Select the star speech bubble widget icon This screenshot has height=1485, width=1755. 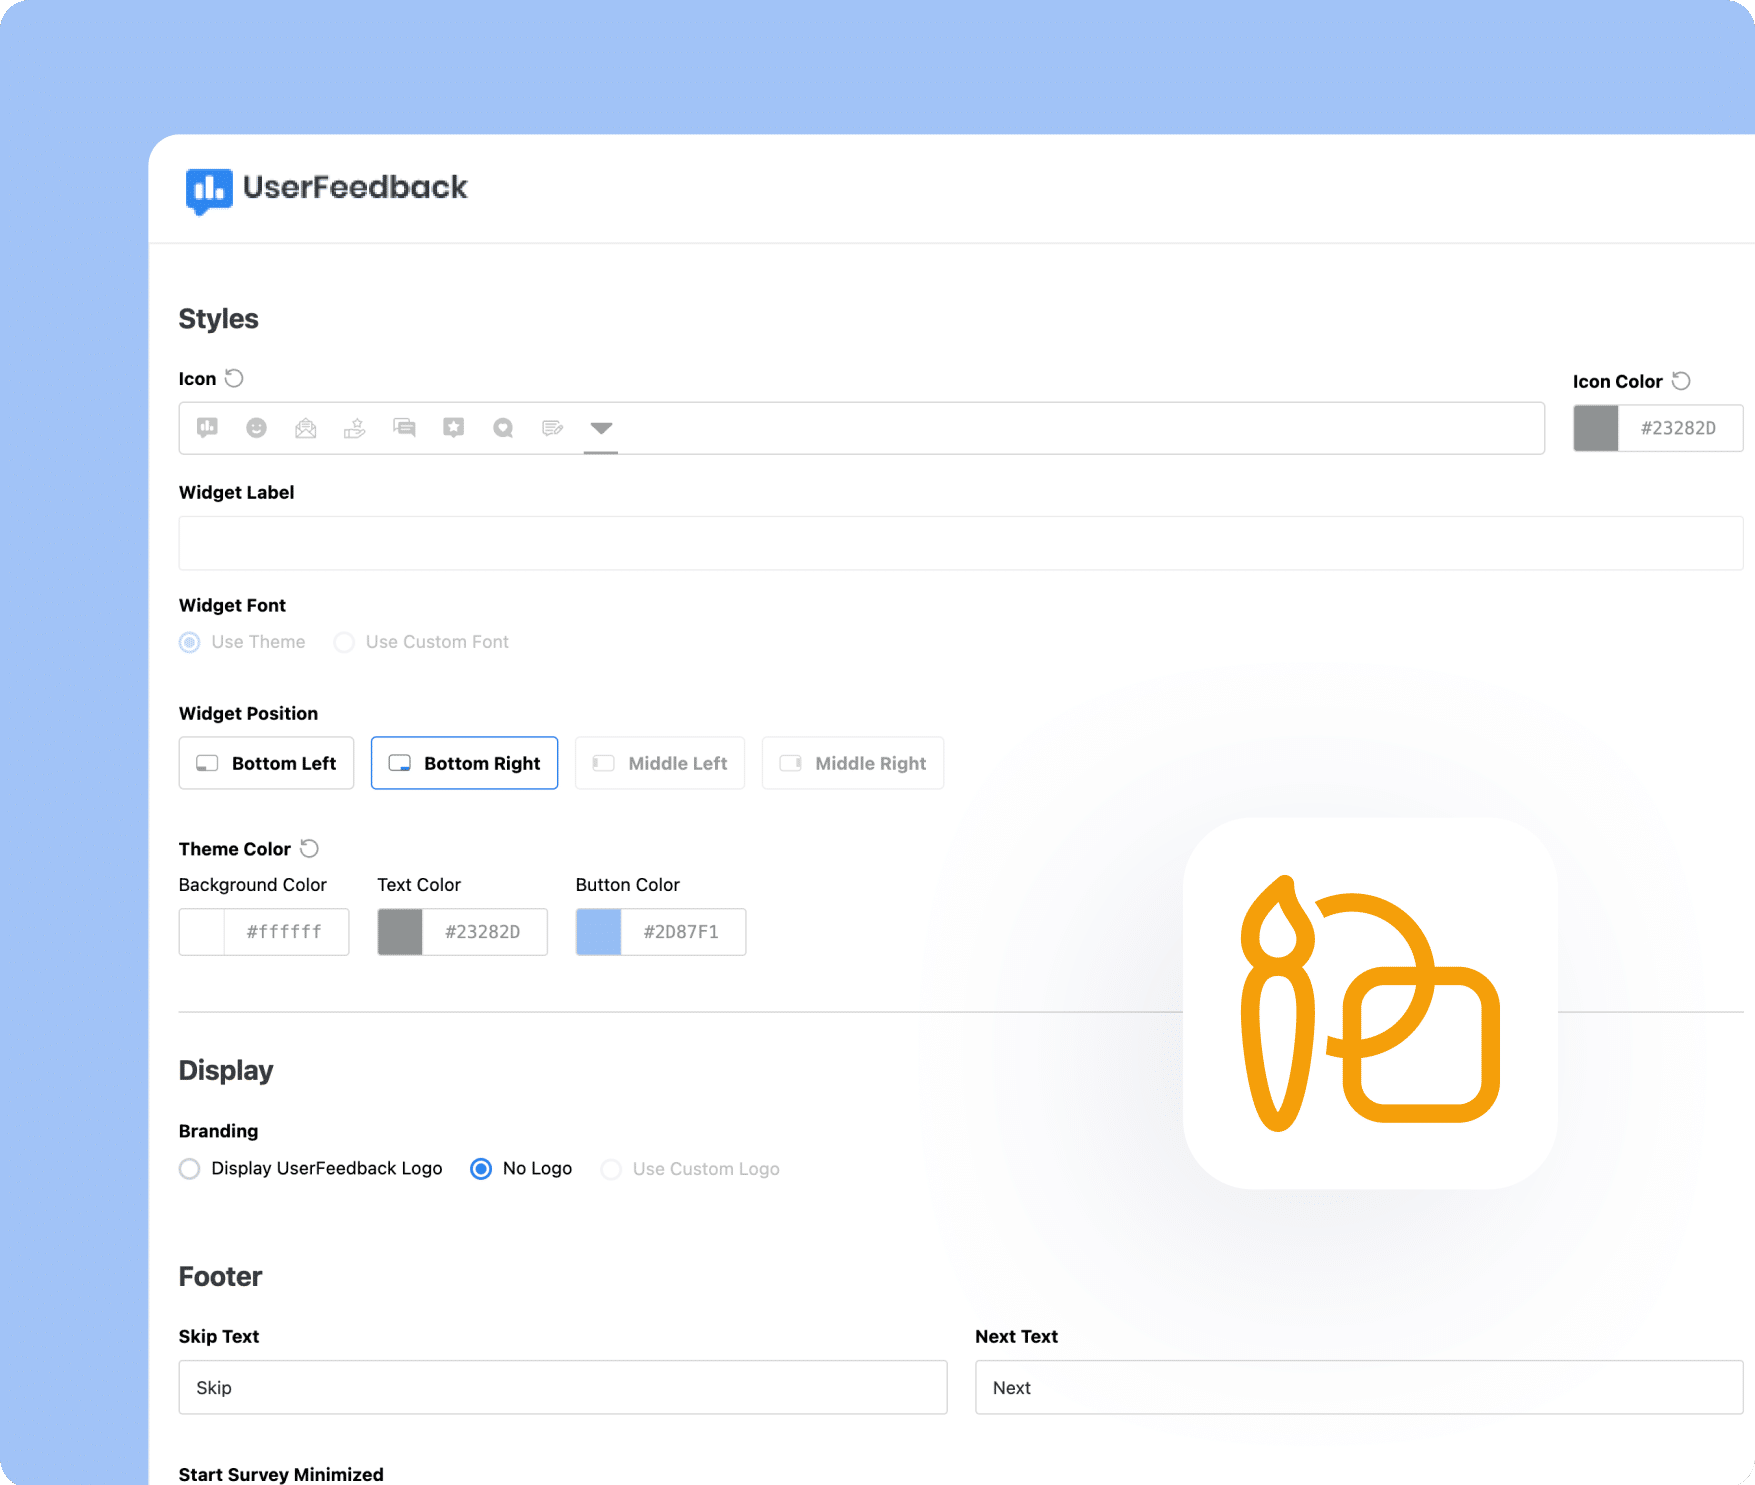click(x=454, y=428)
